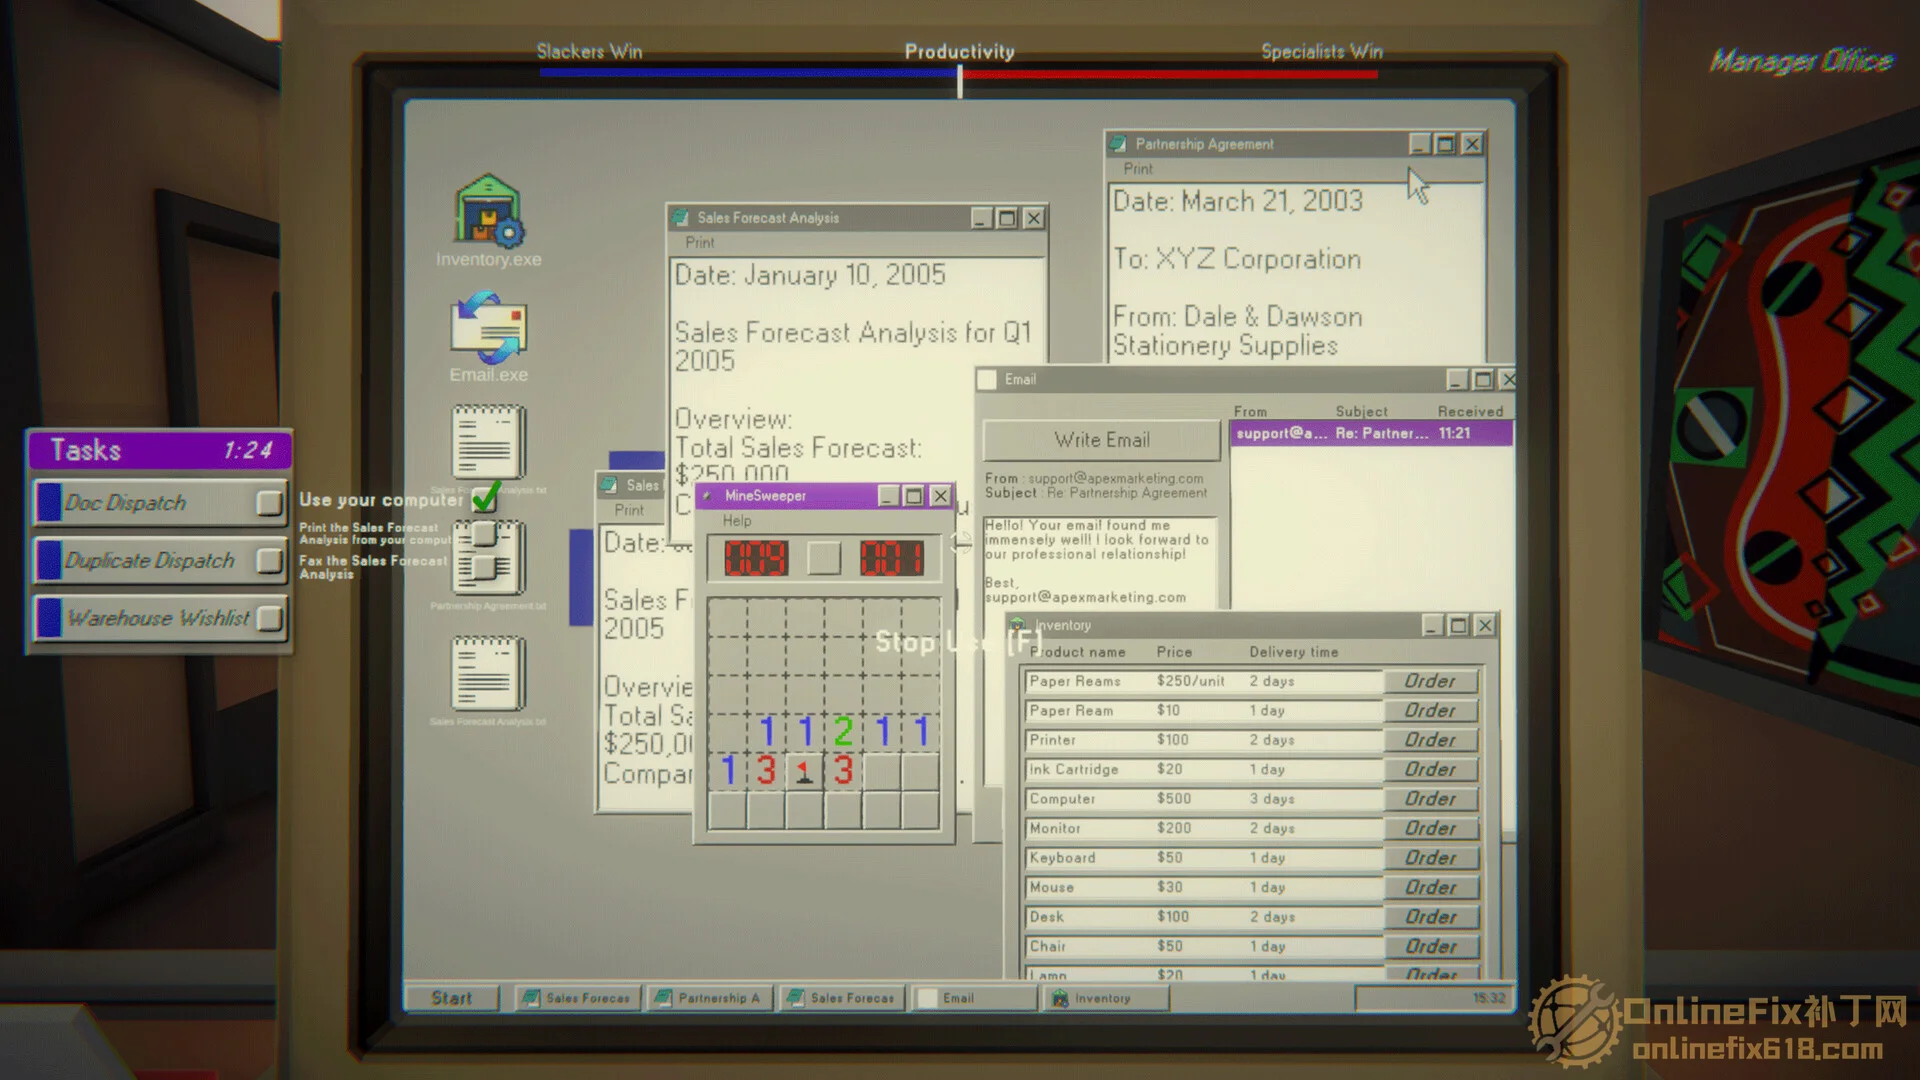Click the Start button on the taskbar
This screenshot has height=1080, width=1920.
[x=451, y=998]
